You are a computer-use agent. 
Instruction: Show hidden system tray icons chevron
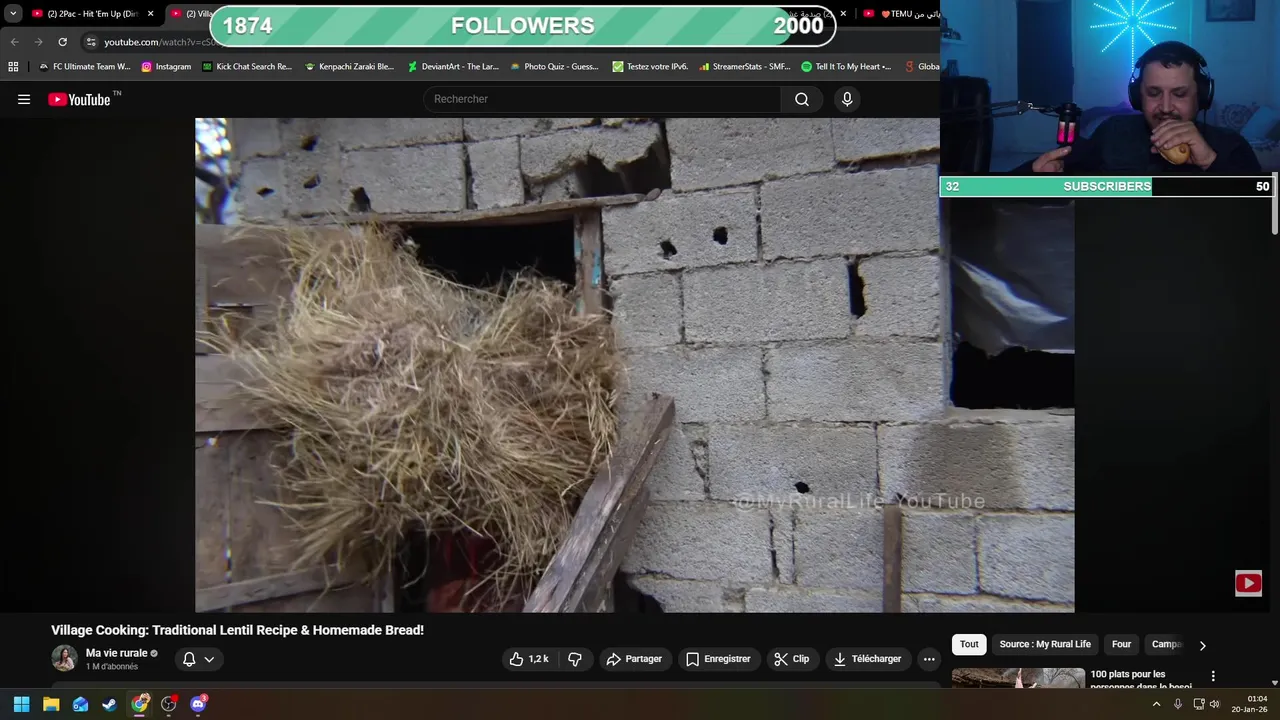point(1157,704)
